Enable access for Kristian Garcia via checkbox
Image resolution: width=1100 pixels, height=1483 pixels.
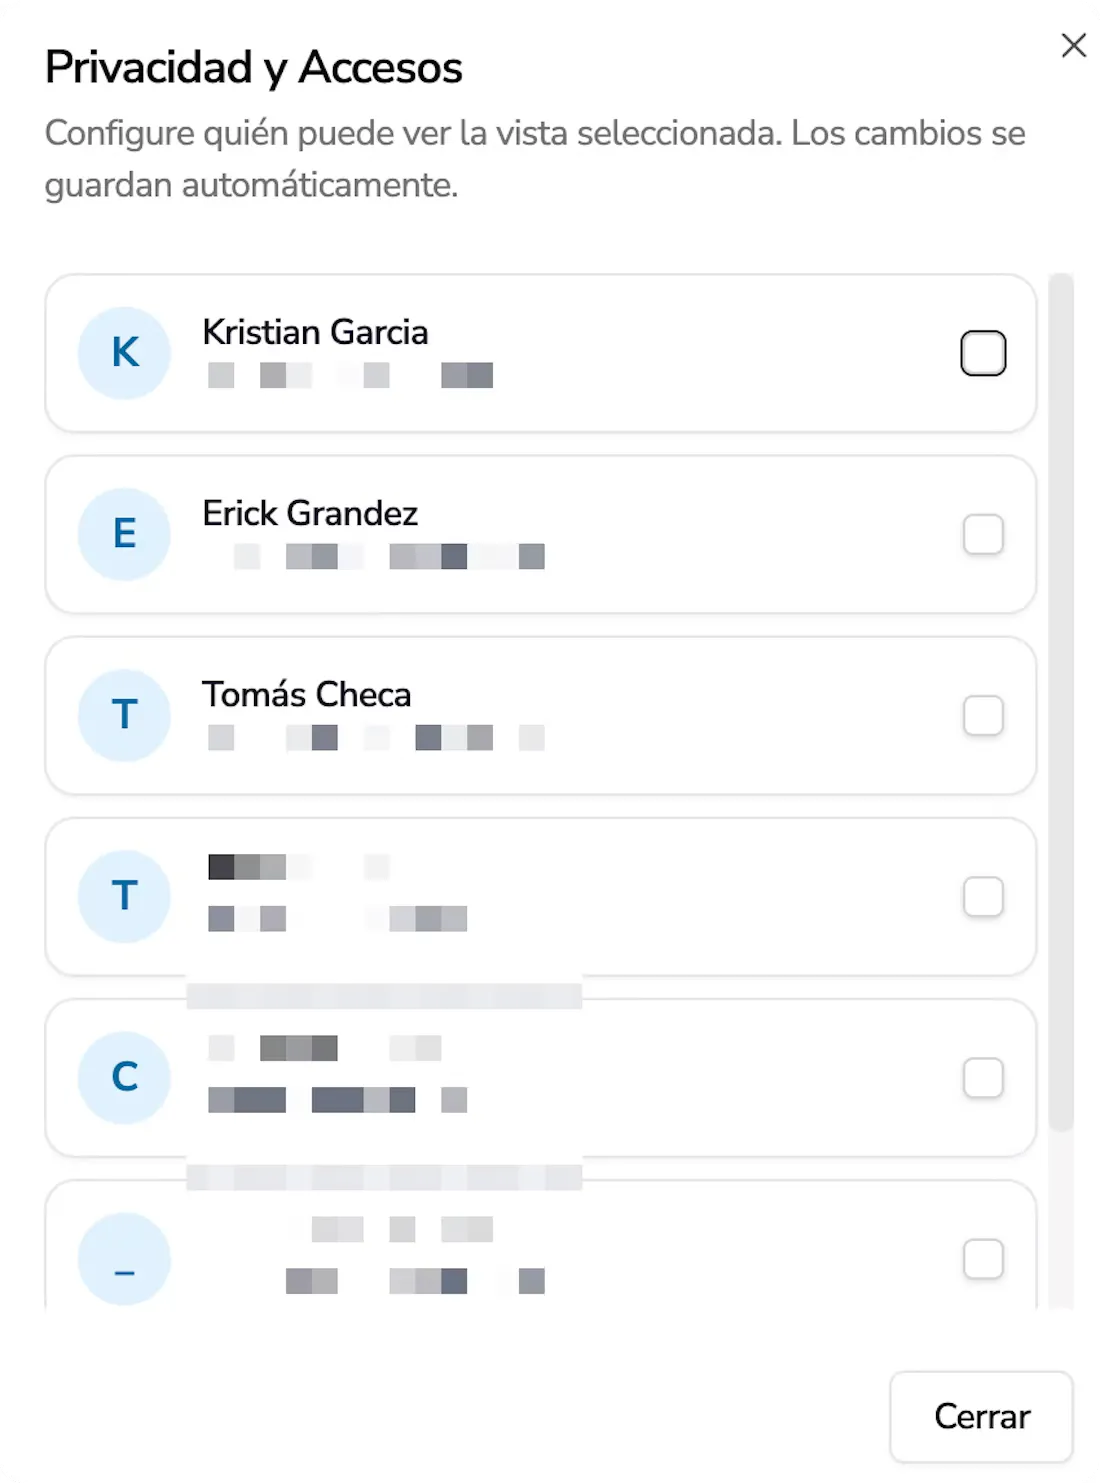tap(983, 353)
